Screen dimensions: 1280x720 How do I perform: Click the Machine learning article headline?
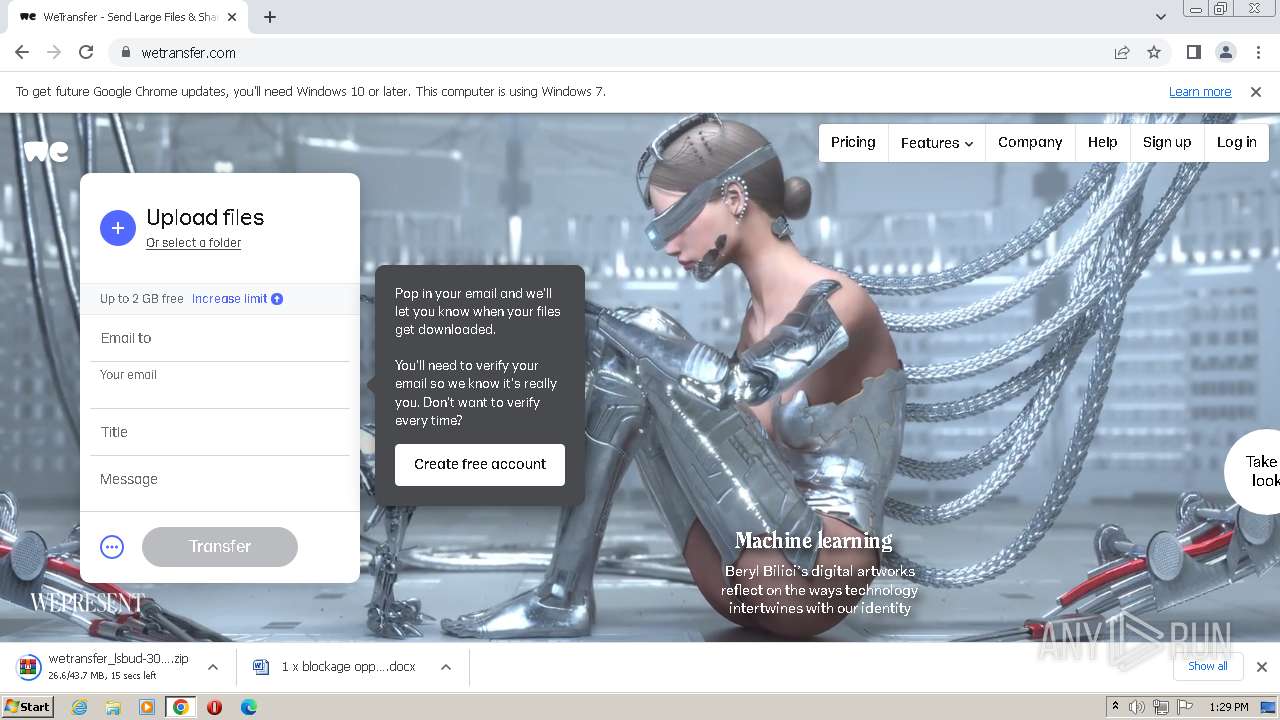pyautogui.click(x=814, y=541)
